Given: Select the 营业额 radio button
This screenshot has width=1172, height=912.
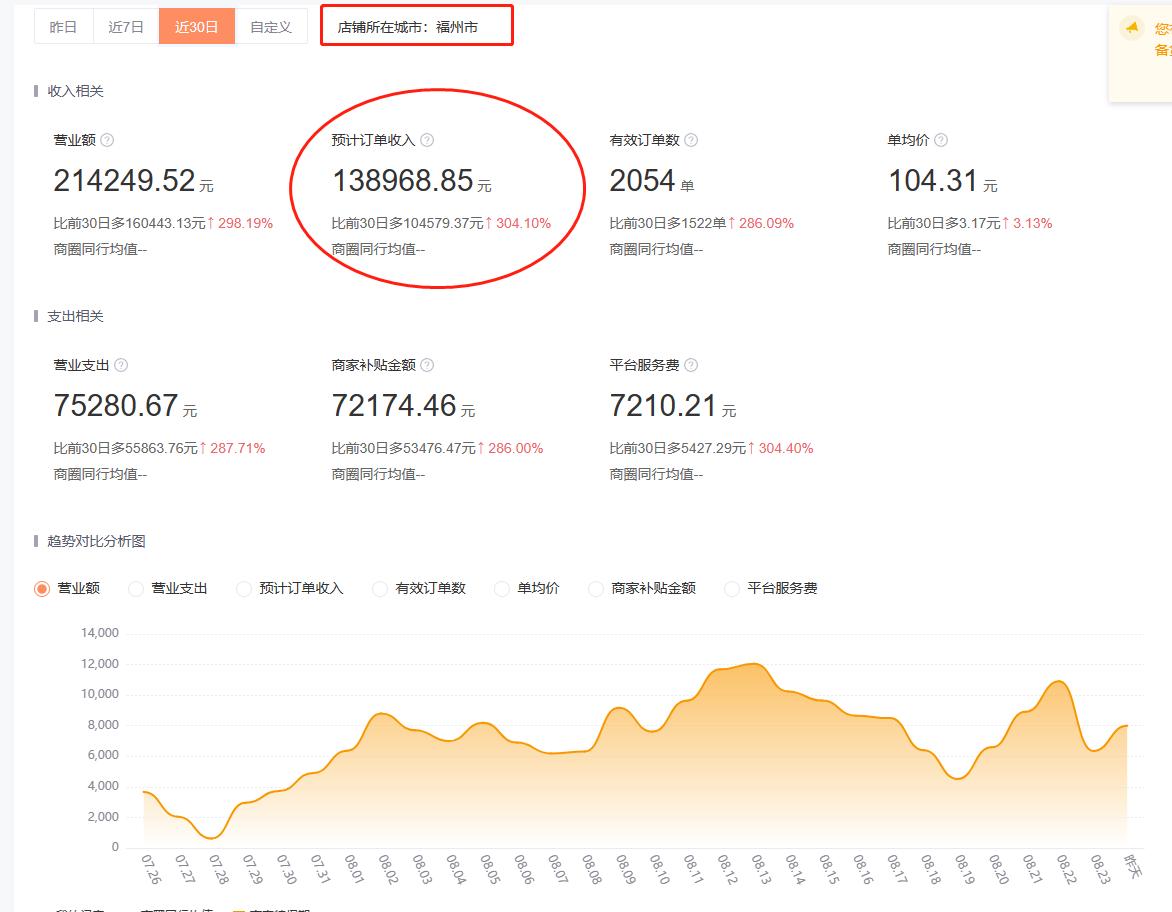Looking at the screenshot, I should [42, 589].
